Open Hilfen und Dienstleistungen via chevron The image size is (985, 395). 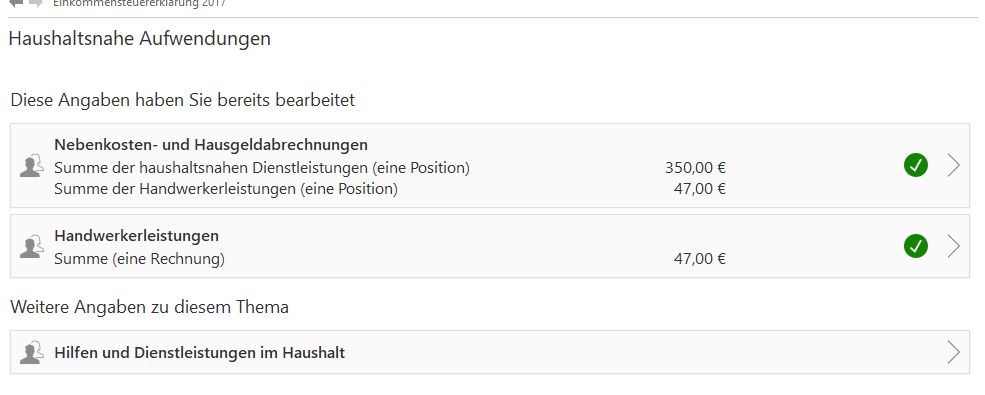pos(954,352)
